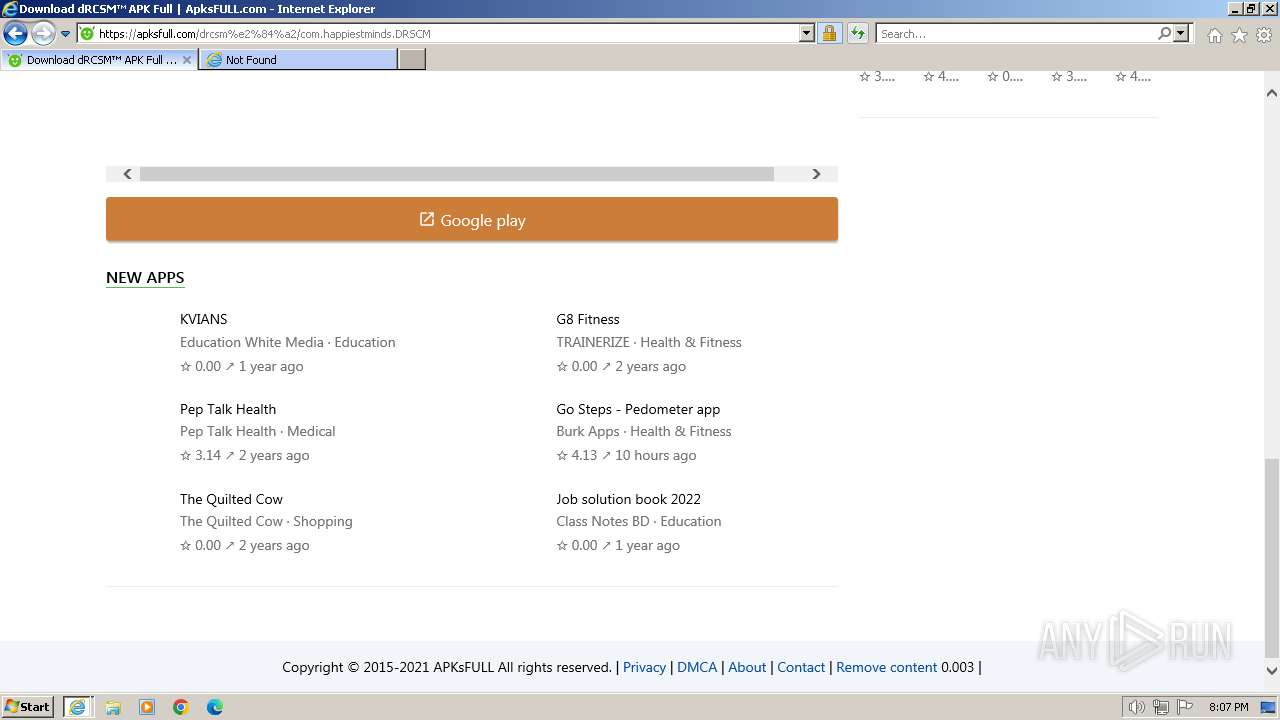Open Job solution book 2022 app

(x=628, y=499)
